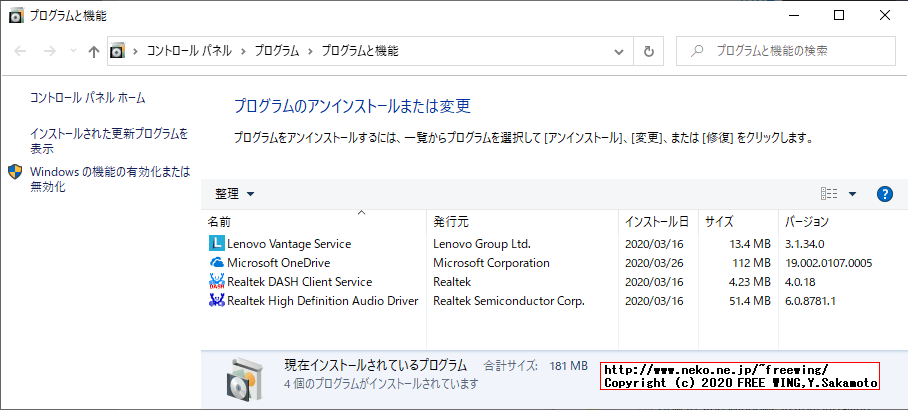908x410 pixels.
Task: Open help with the blue question mark icon
Action: coord(885,194)
